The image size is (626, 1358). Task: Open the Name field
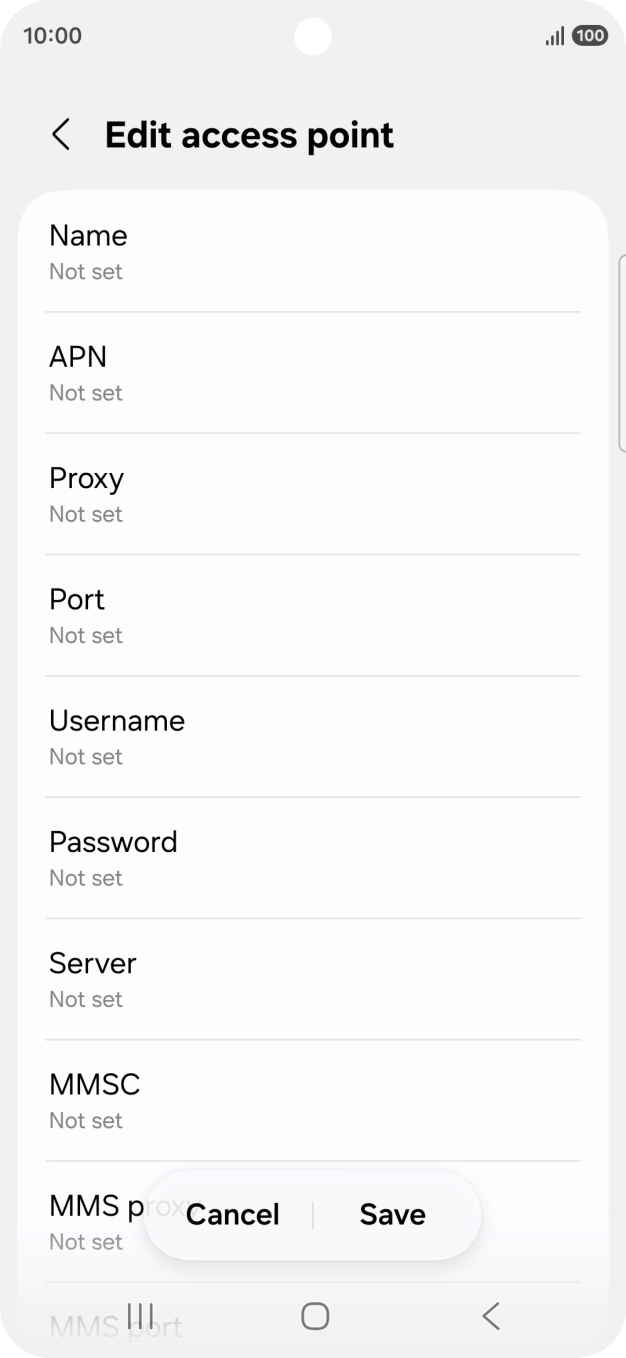pos(313,252)
